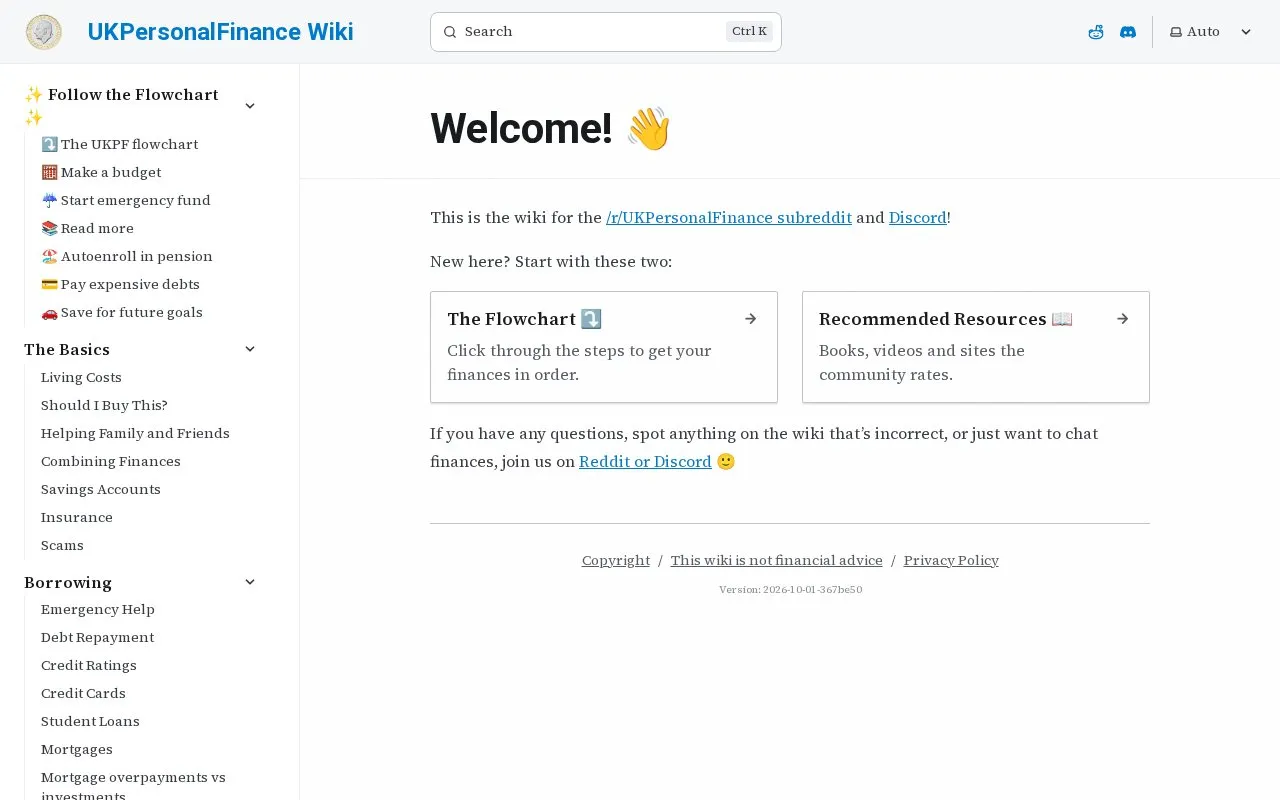Screen dimensions: 1280x800
Task: Click the arrow on The Flowchart card
Action: (x=751, y=319)
